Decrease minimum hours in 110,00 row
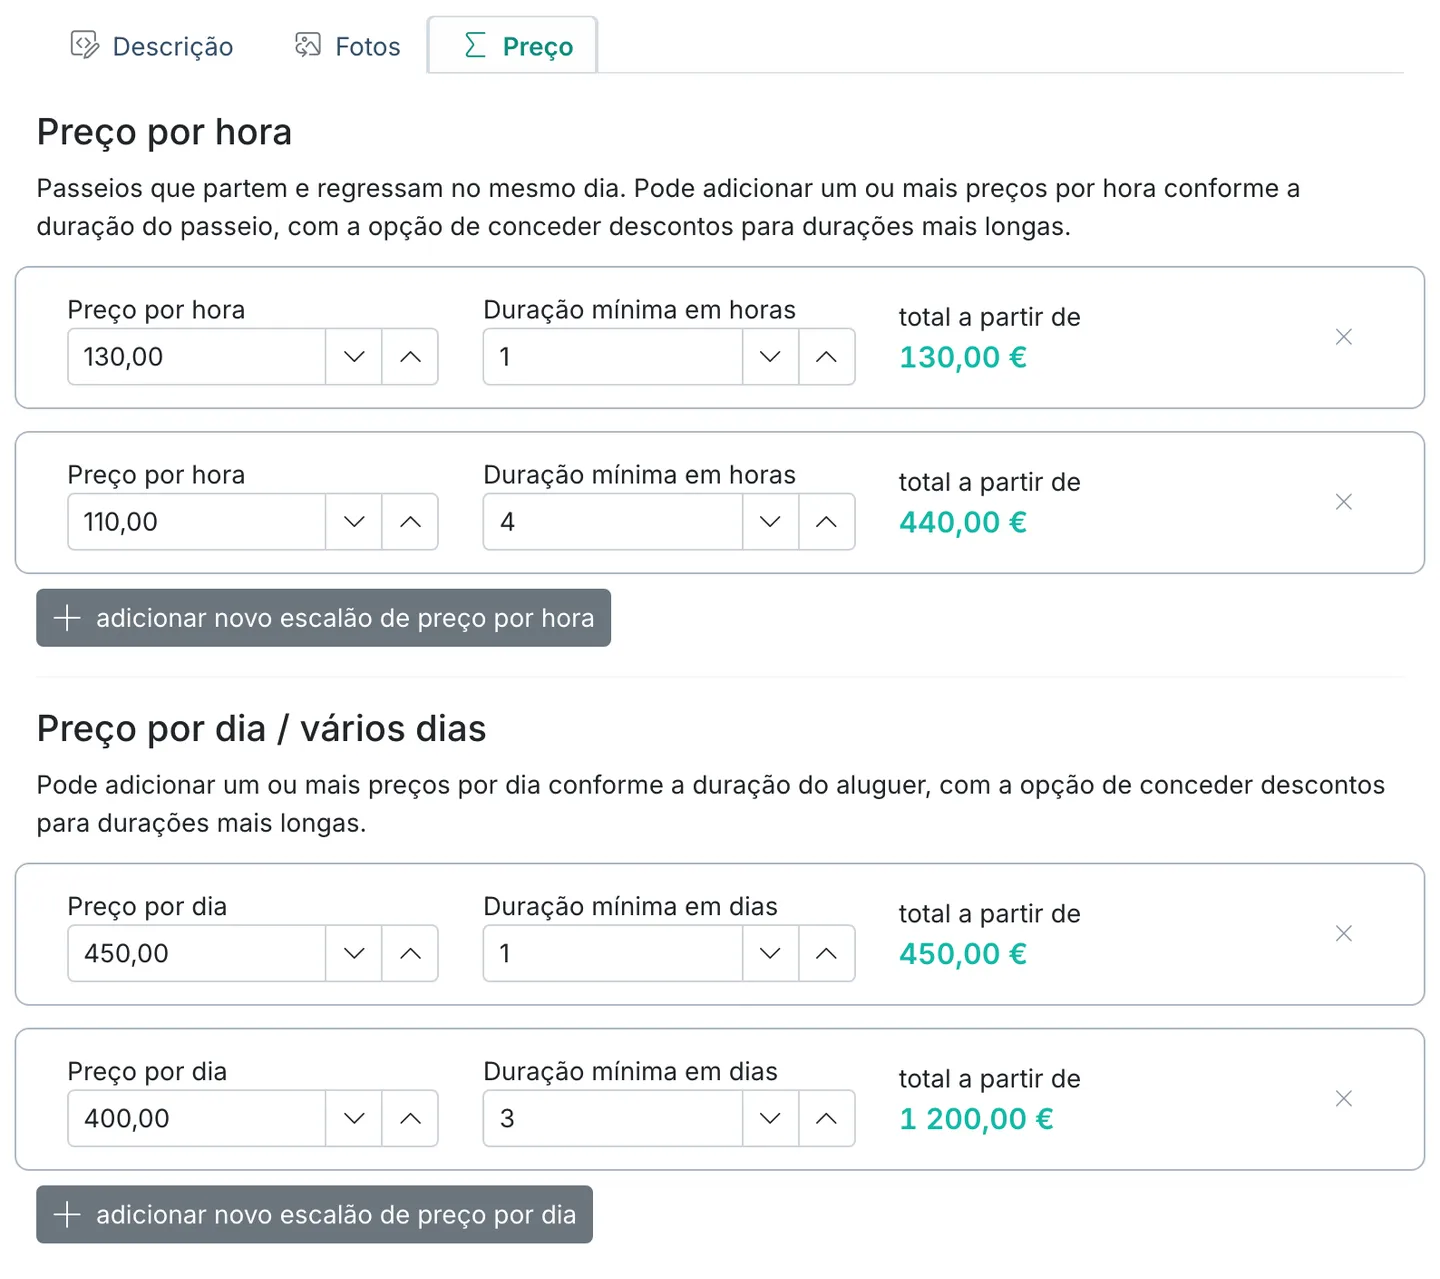This screenshot has width=1440, height=1279. (770, 522)
